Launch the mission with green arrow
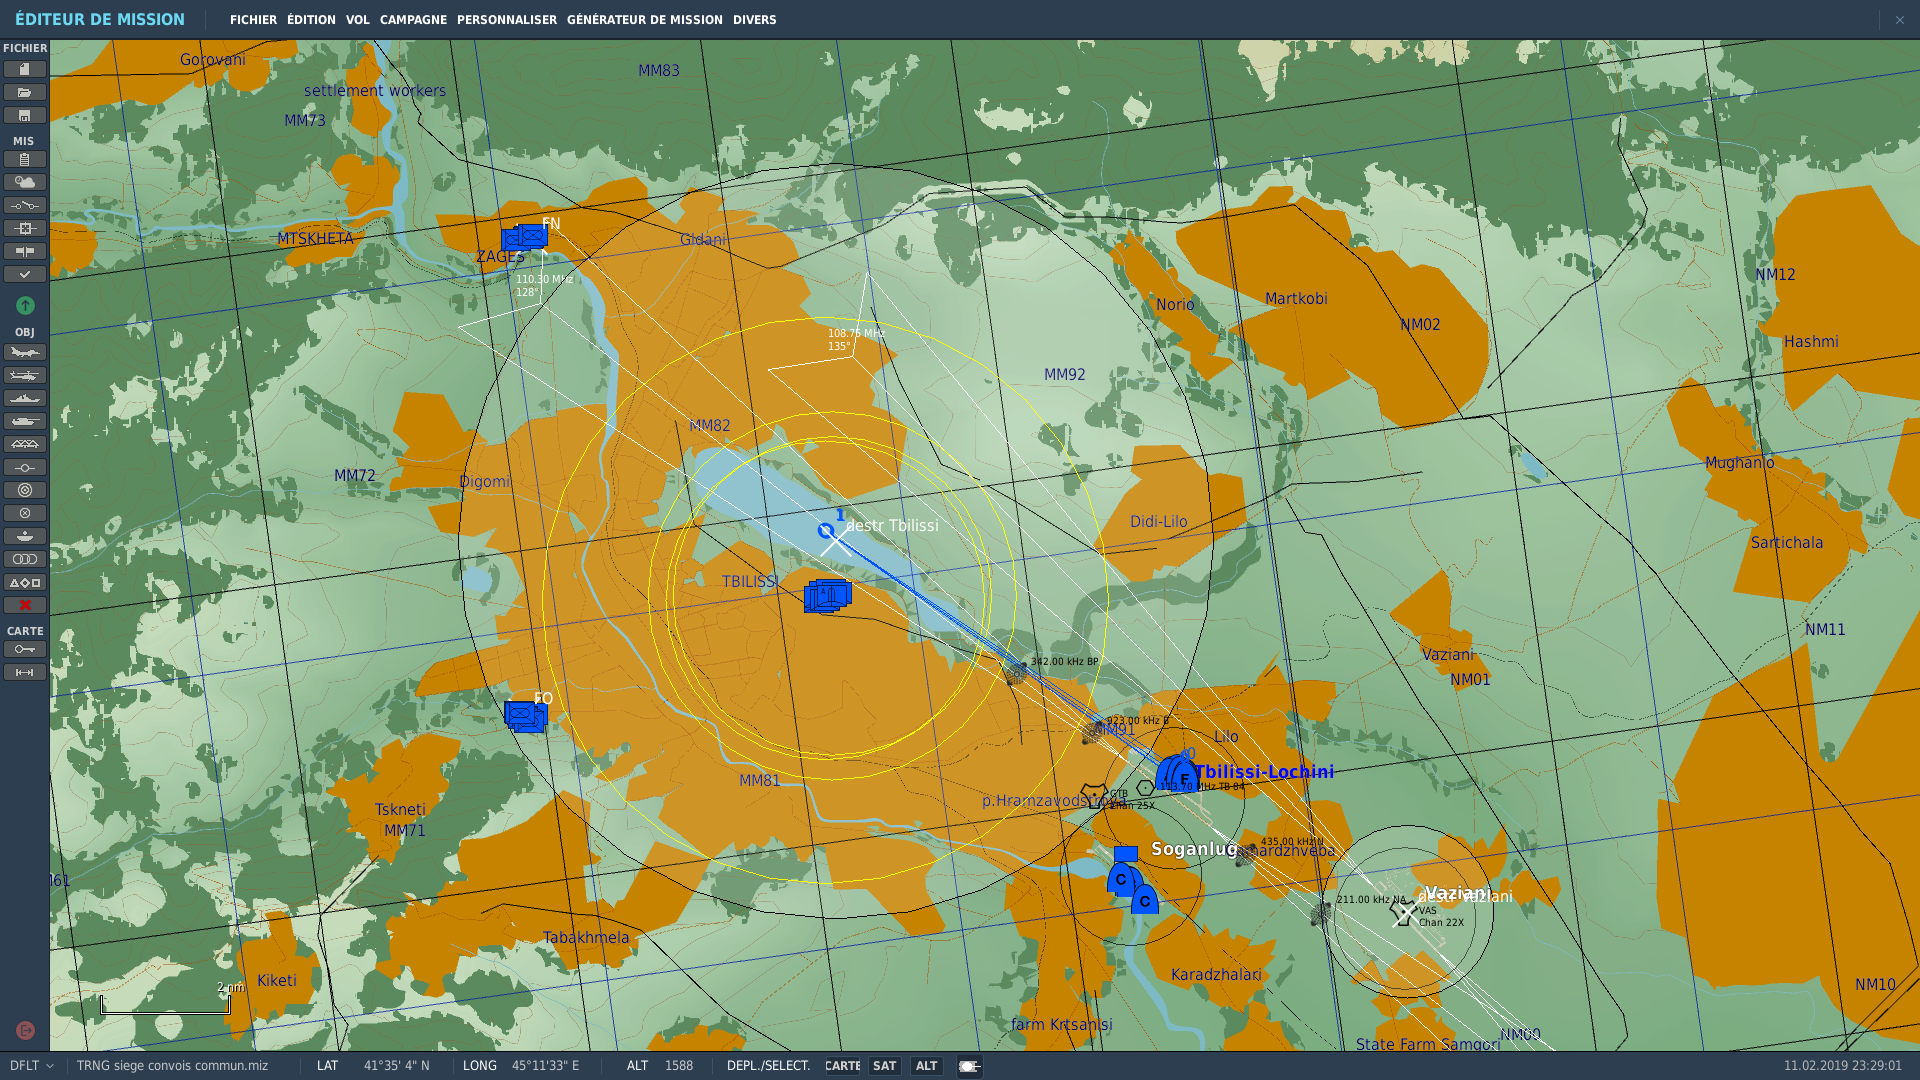The image size is (1920, 1080). 25,305
